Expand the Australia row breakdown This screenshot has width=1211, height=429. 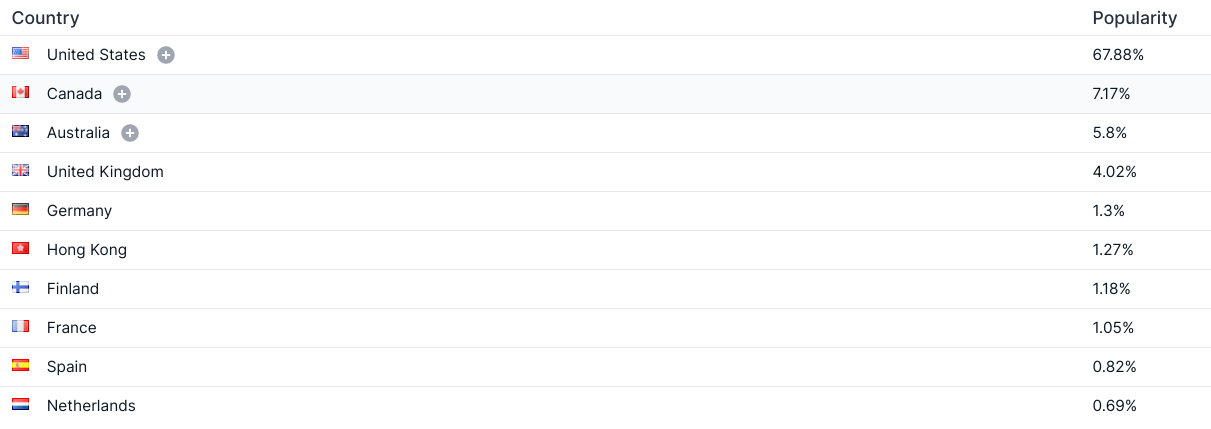[130, 133]
